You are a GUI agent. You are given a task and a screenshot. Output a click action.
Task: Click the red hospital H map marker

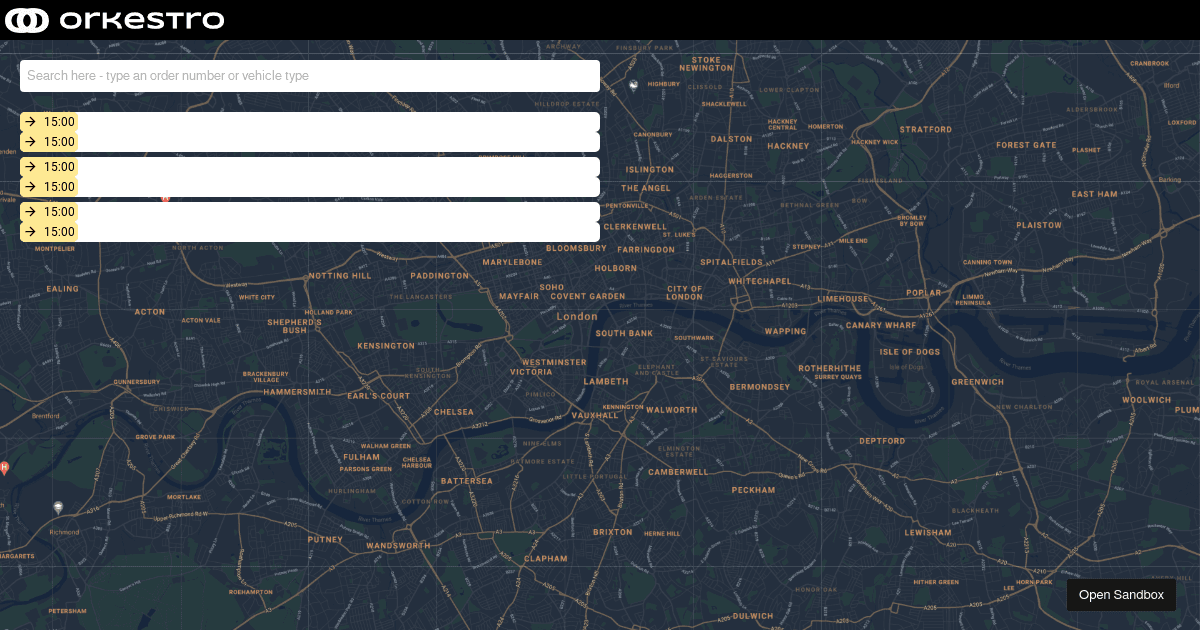[5, 467]
